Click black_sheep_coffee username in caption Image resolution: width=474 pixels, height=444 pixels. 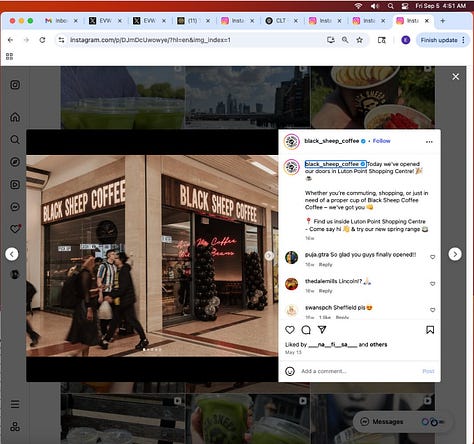click(x=332, y=164)
